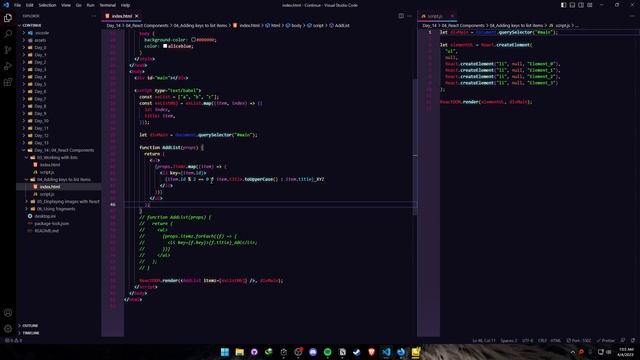Screen dimensions: 640x360
Task: Click the body breadcrumb in index.html
Action: tap(293, 25)
